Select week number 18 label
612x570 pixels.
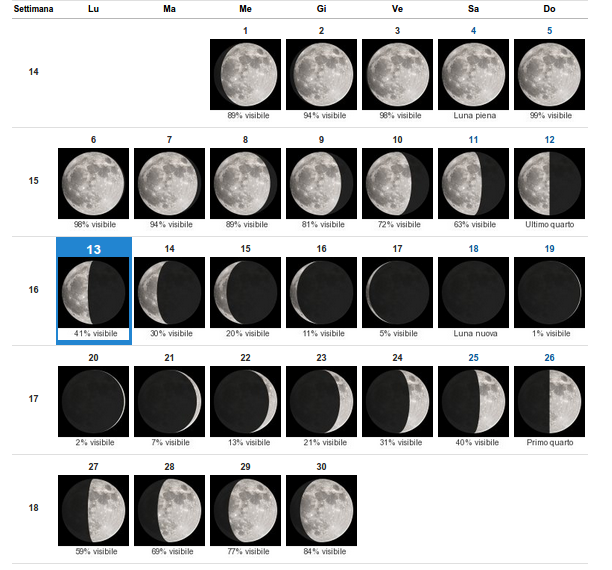tap(33, 508)
